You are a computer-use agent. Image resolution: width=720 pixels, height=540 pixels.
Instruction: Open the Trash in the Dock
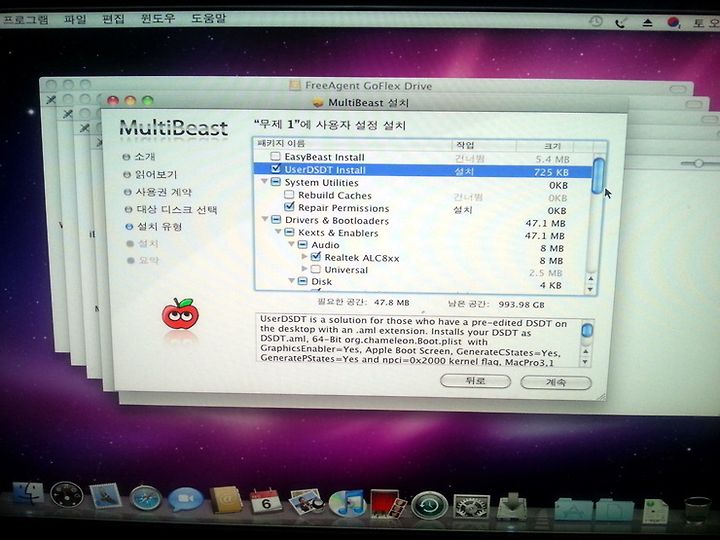pos(697,510)
